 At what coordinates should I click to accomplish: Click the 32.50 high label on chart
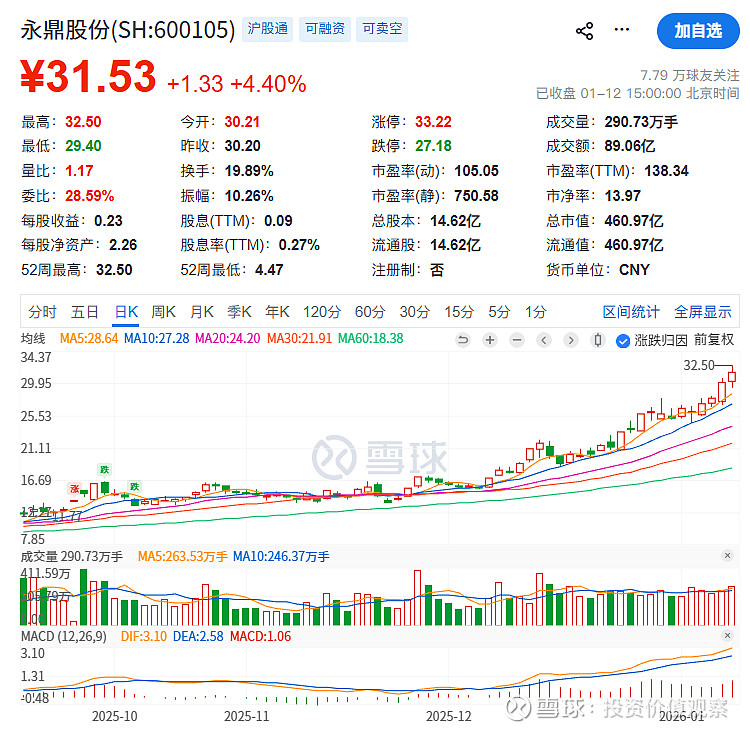699,366
